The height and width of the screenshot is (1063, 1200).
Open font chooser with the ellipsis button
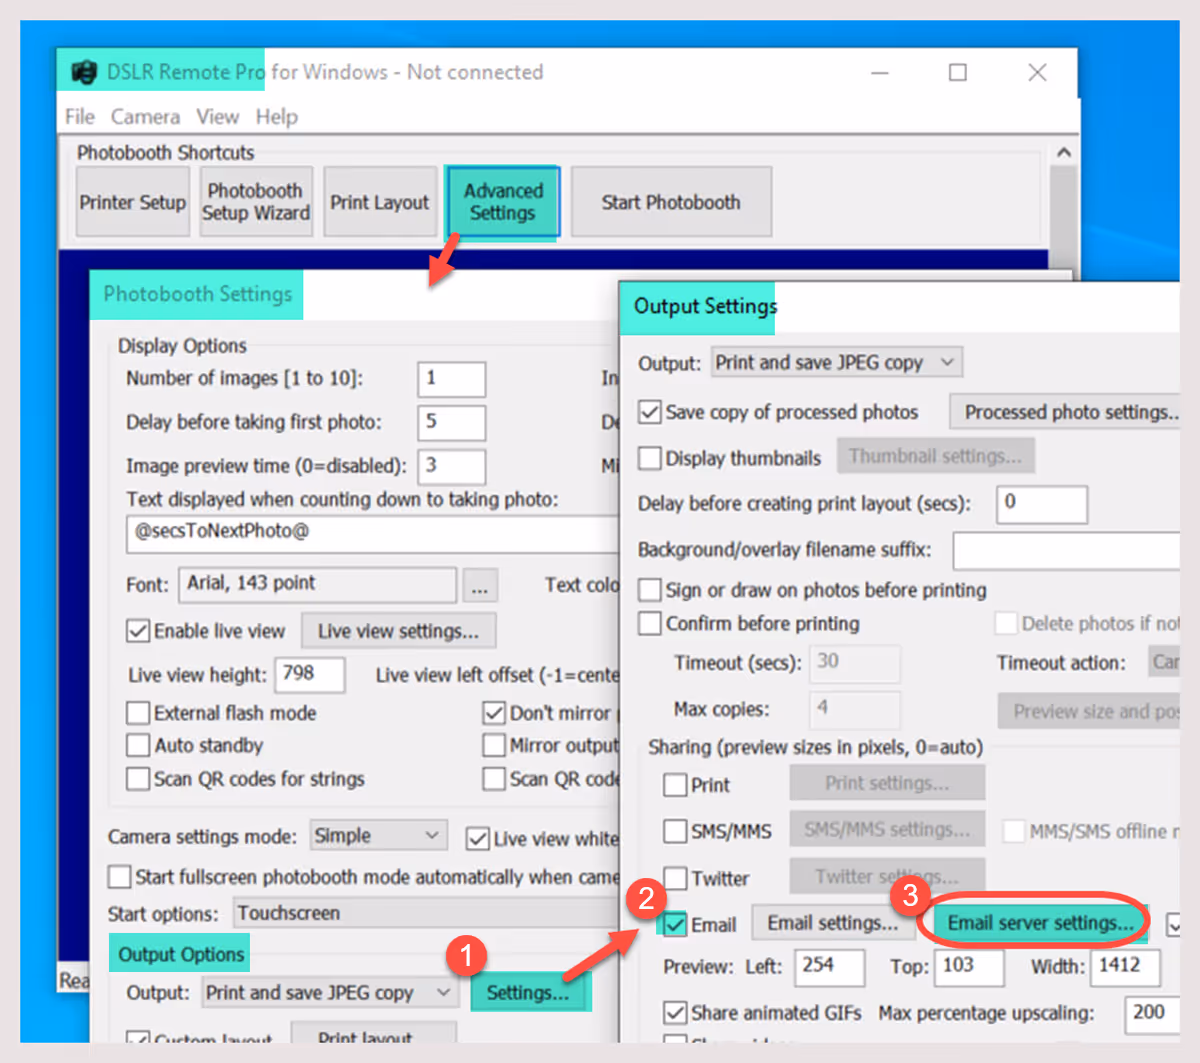point(480,586)
